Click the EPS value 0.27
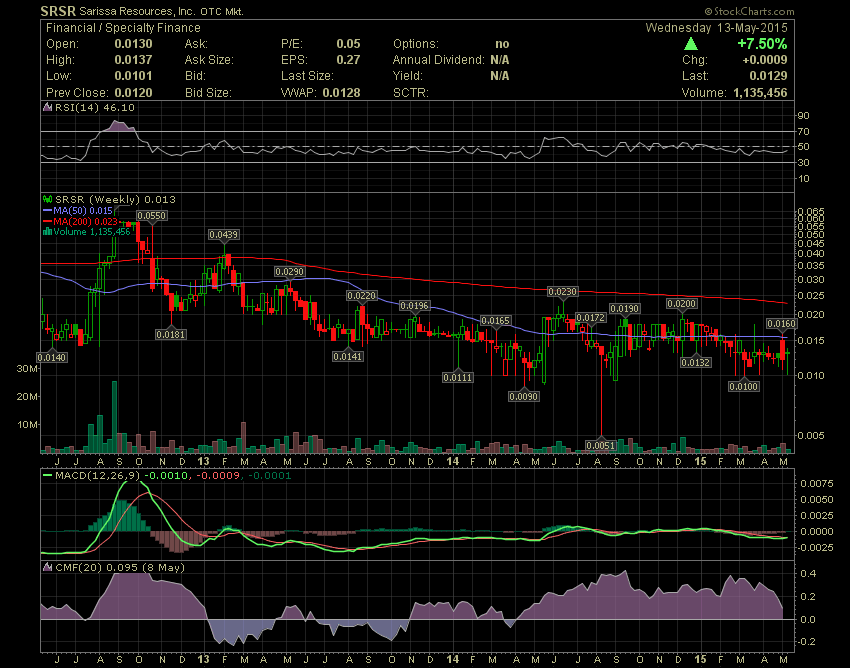 click(348, 60)
